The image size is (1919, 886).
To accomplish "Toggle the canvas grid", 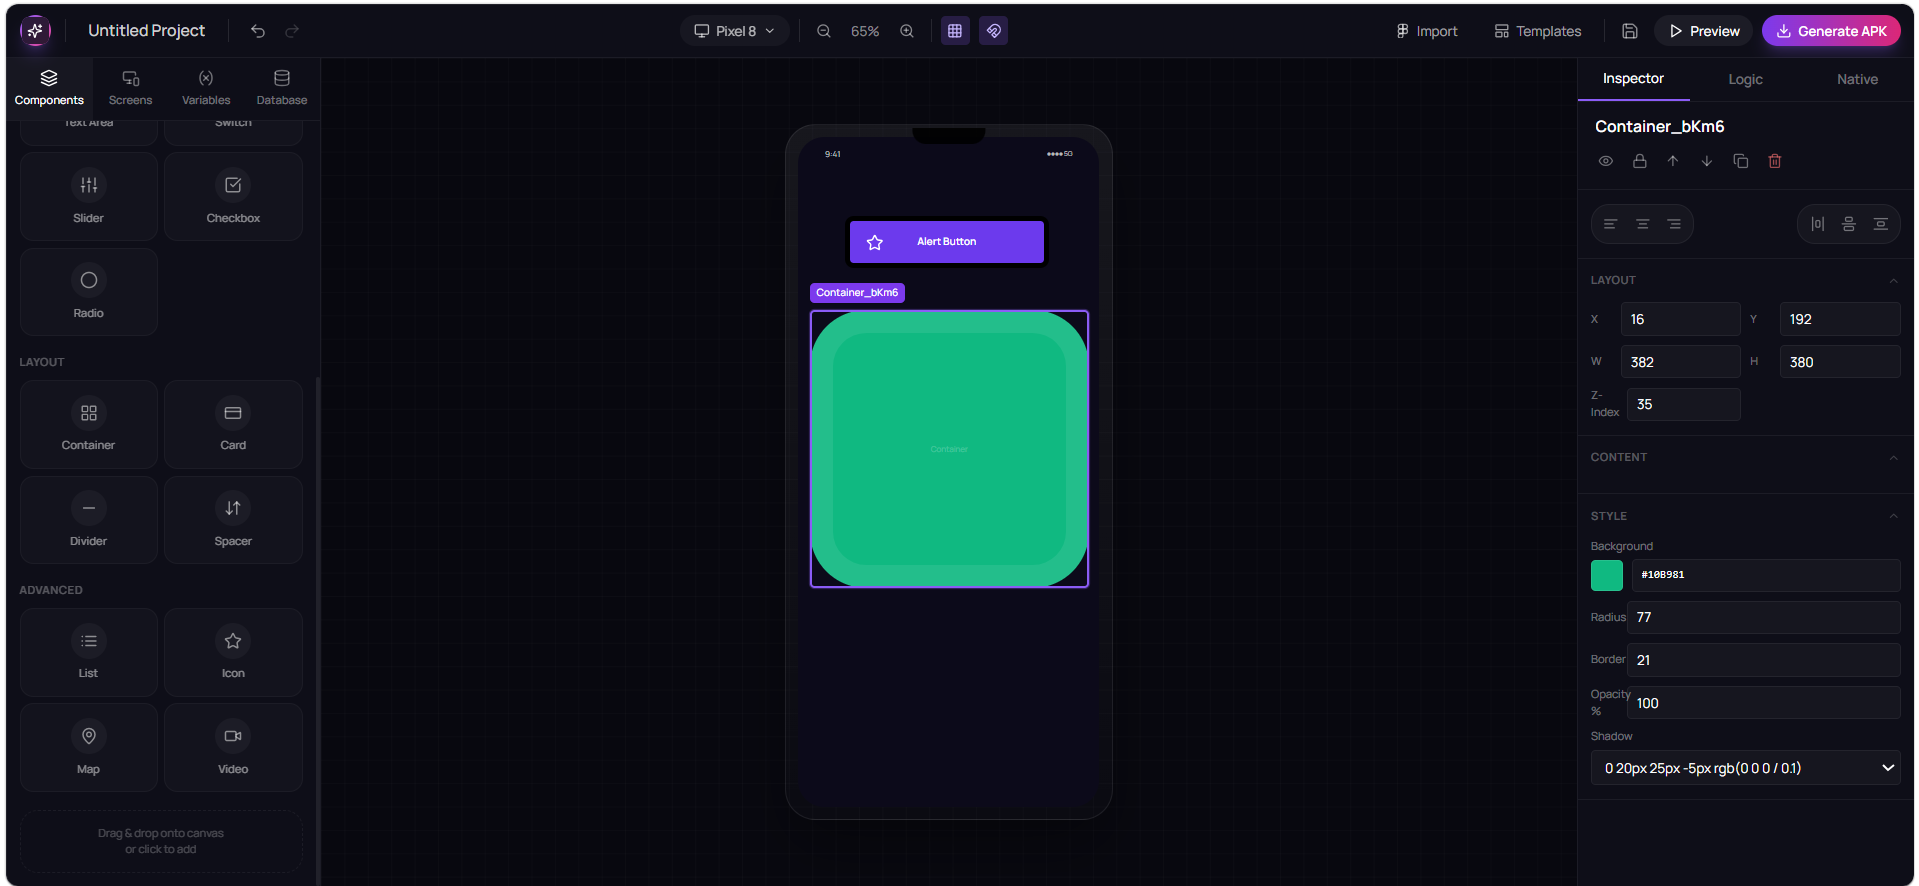I will click(x=955, y=31).
